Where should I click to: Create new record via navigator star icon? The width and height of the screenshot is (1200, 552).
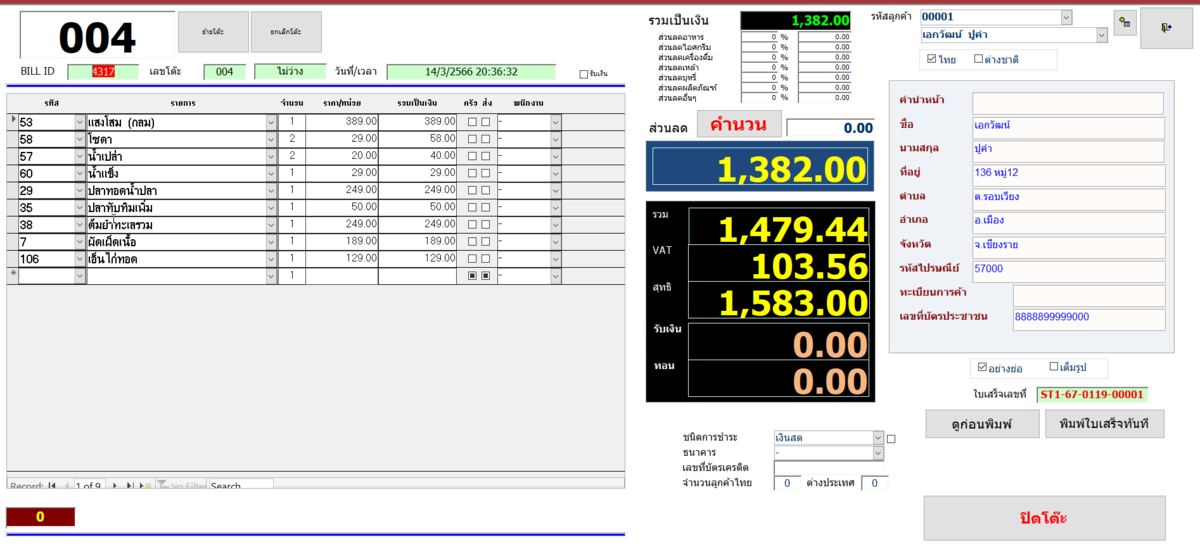pyautogui.click(x=145, y=485)
